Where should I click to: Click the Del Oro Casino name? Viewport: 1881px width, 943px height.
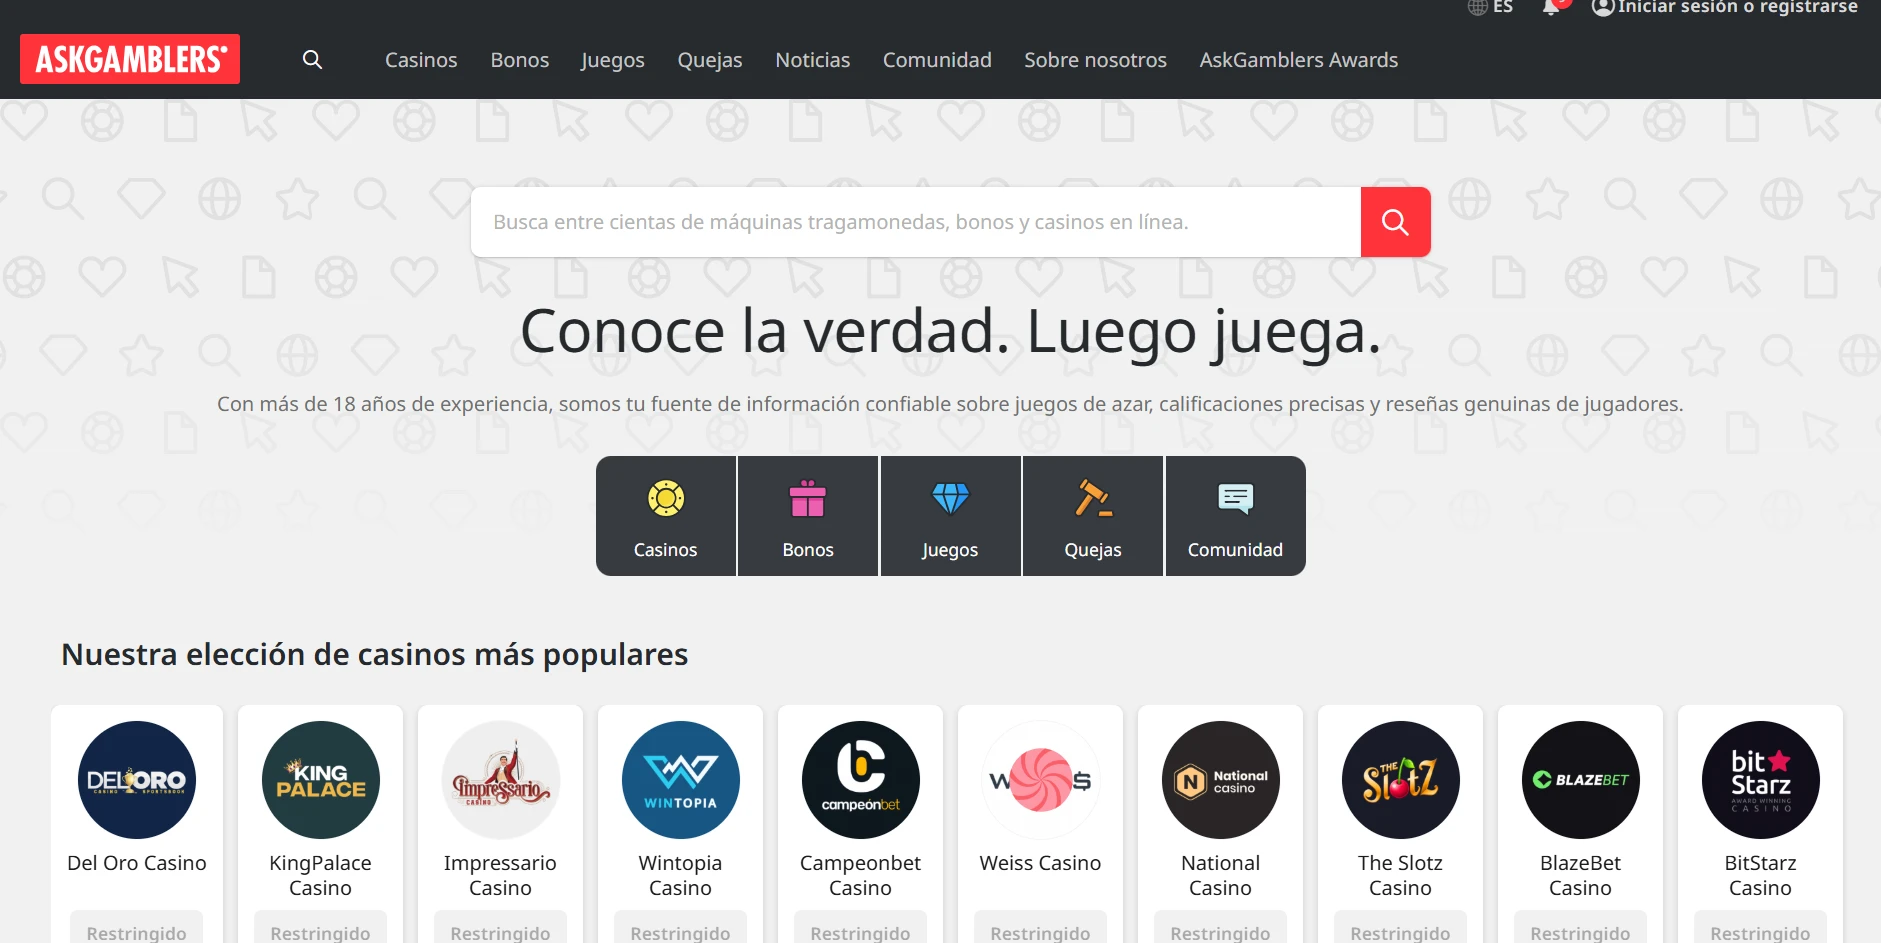(x=137, y=863)
